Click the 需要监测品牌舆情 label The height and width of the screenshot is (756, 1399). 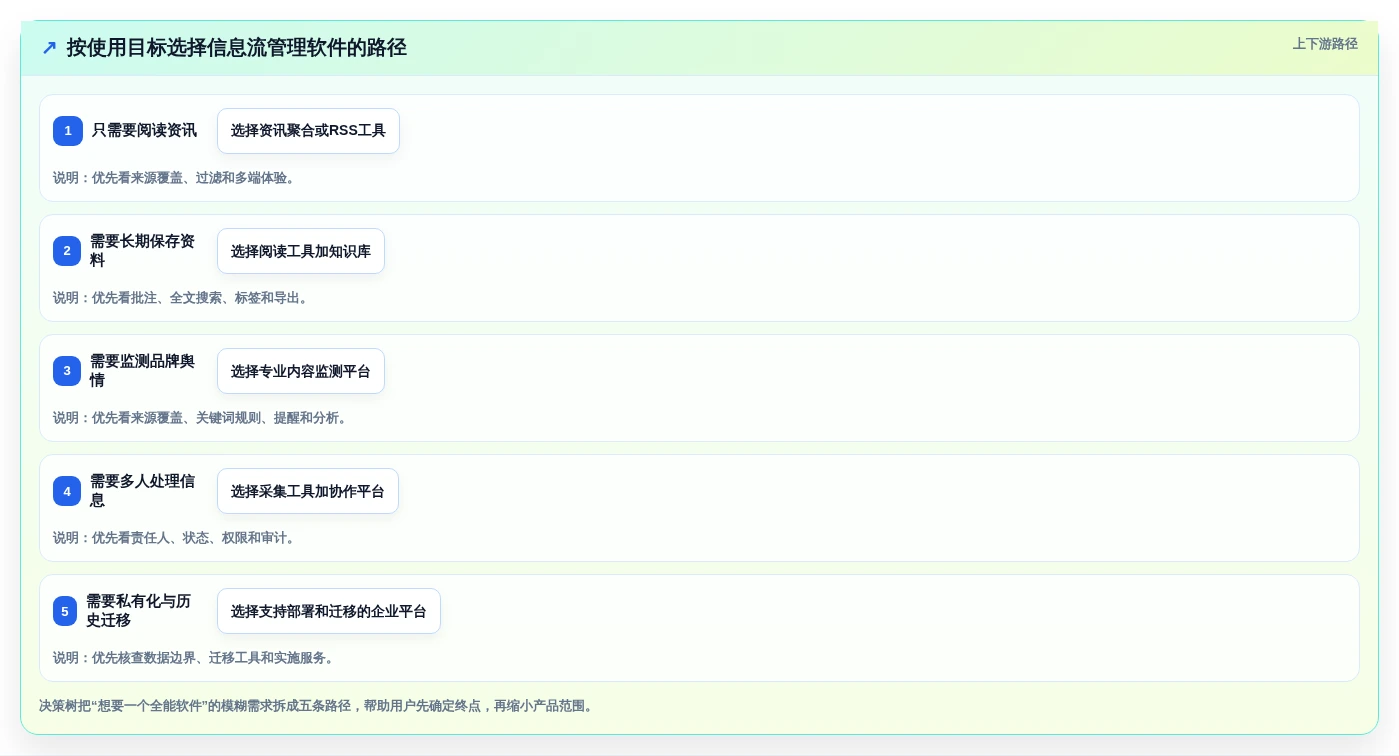pyautogui.click(x=143, y=371)
